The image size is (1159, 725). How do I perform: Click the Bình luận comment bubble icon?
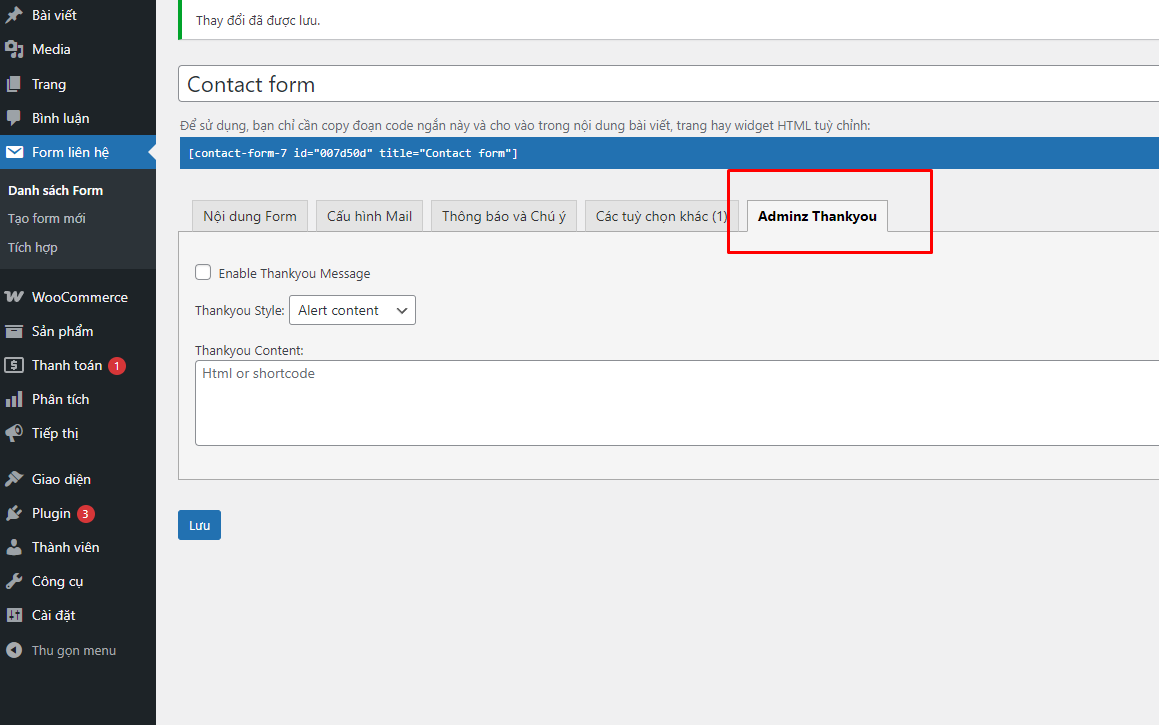point(14,118)
